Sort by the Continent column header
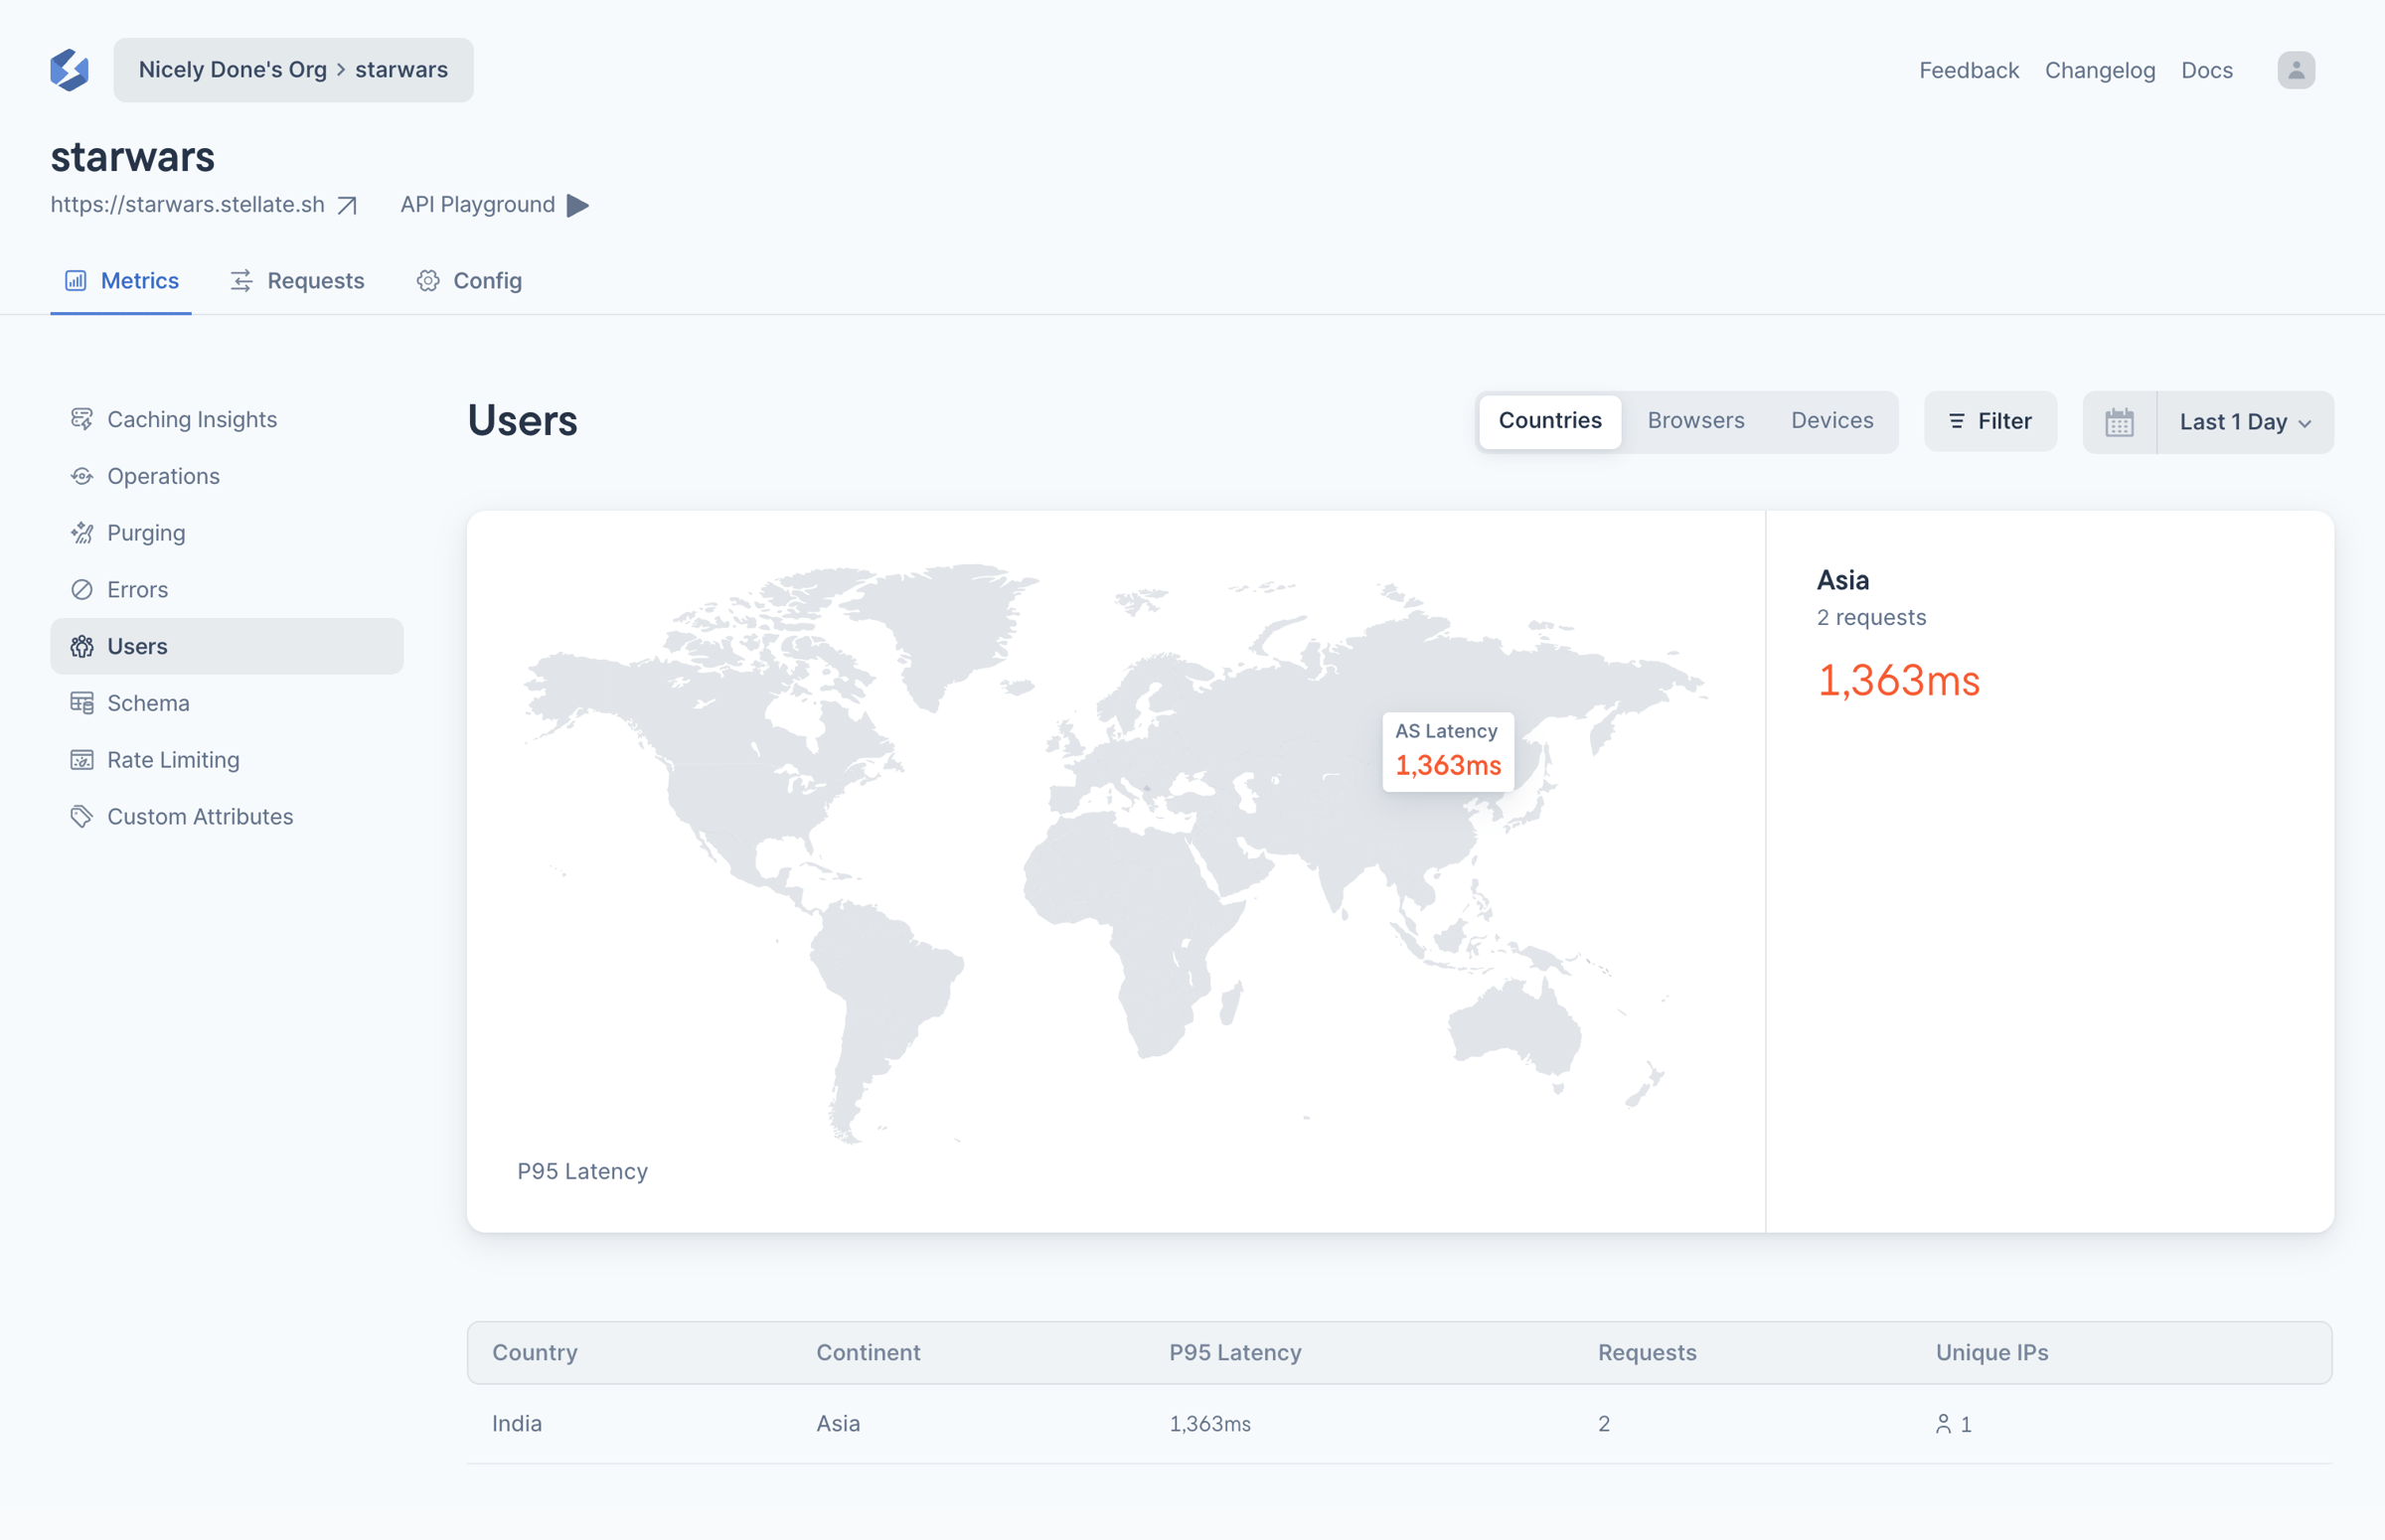This screenshot has width=2385, height=1540. coord(868,1353)
